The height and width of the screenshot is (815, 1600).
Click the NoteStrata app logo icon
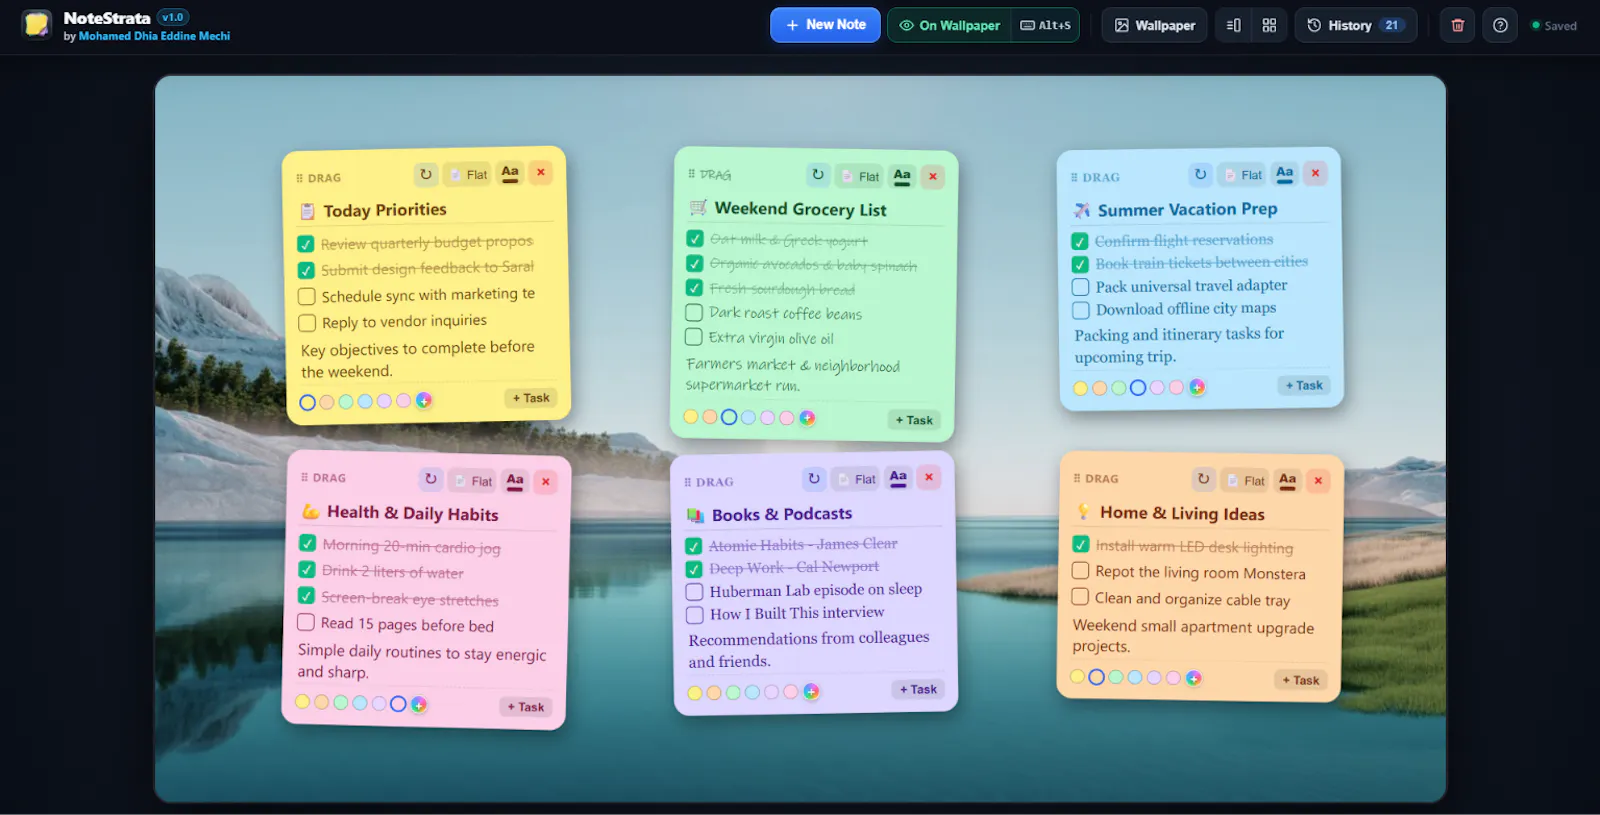click(x=37, y=25)
